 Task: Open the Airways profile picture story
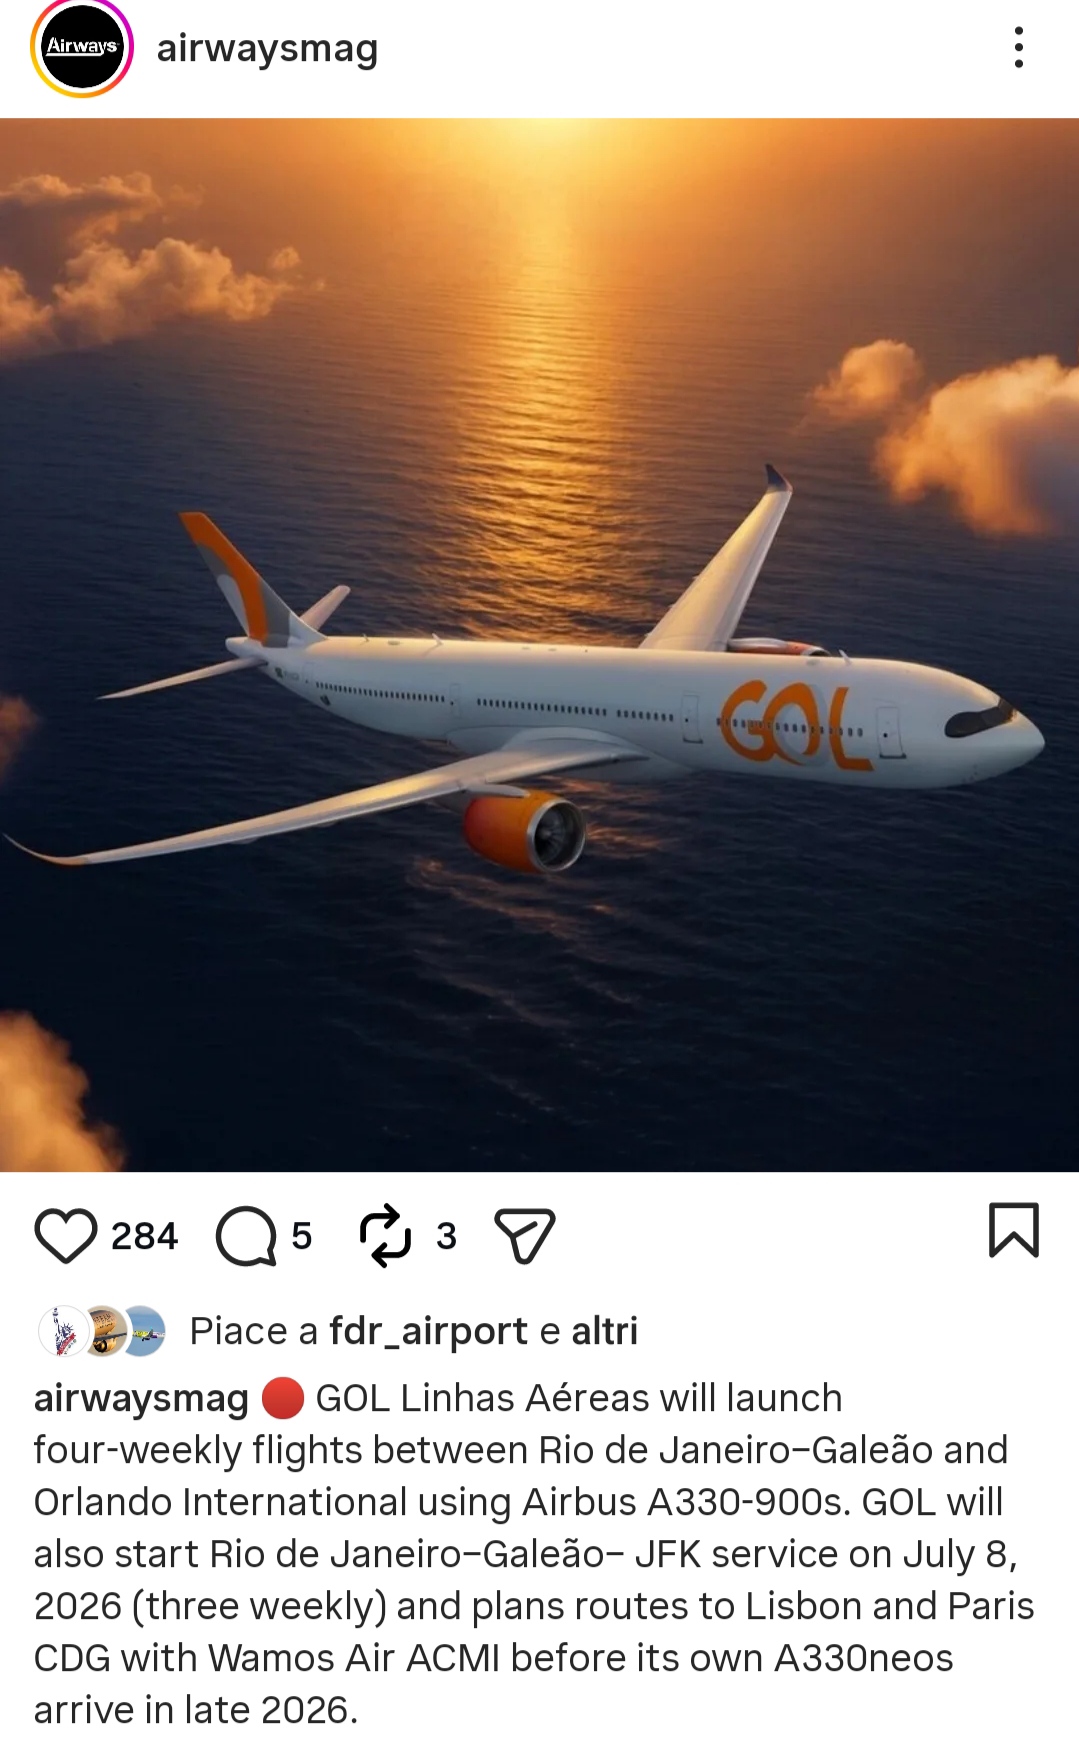click(x=82, y=47)
